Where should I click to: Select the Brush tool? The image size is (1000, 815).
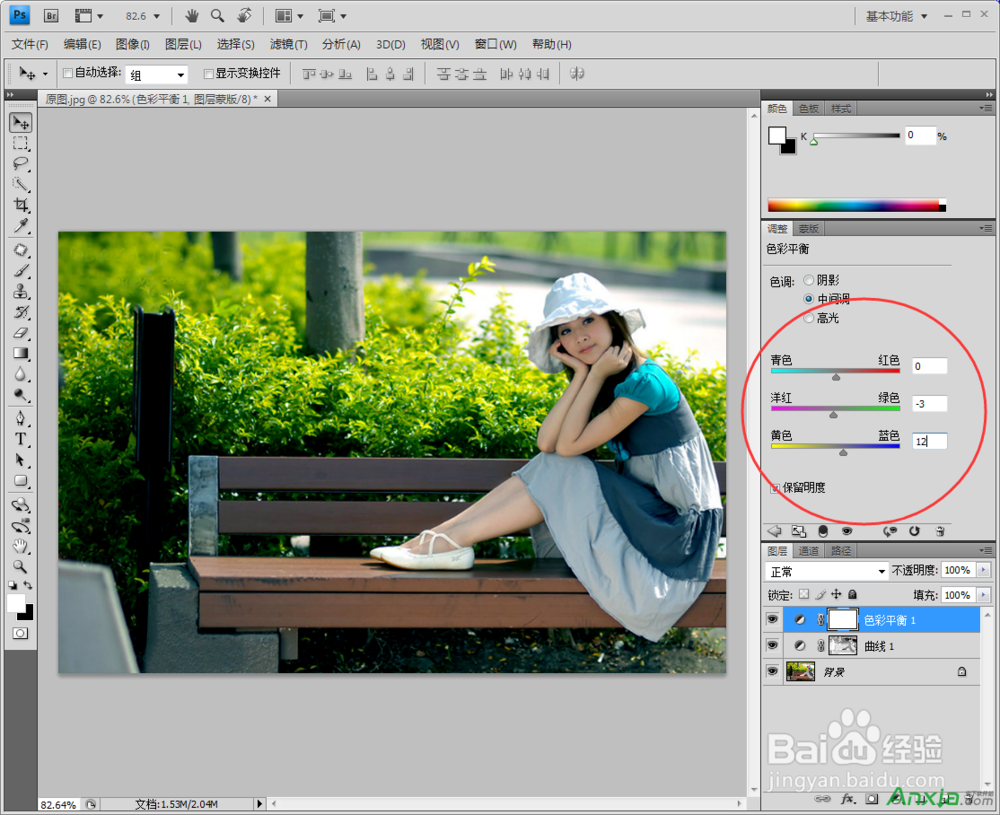(20, 270)
